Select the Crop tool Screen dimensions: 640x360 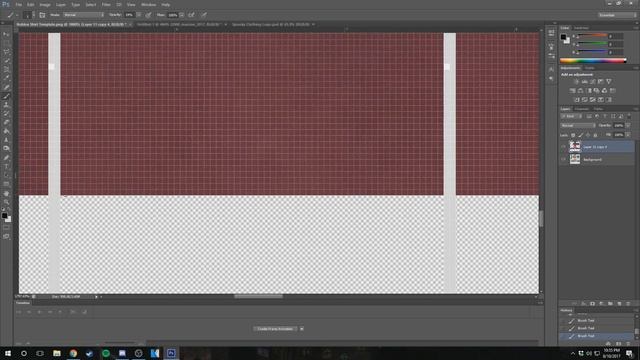tap(6, 69)
